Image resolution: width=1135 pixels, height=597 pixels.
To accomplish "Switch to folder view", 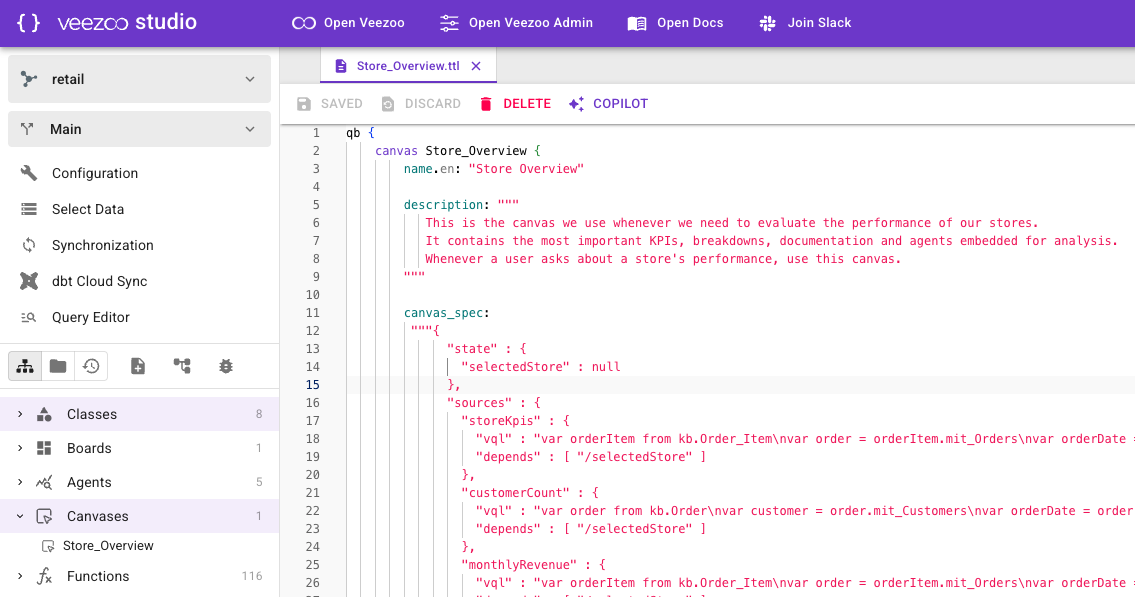I will [x=58, y=366].
